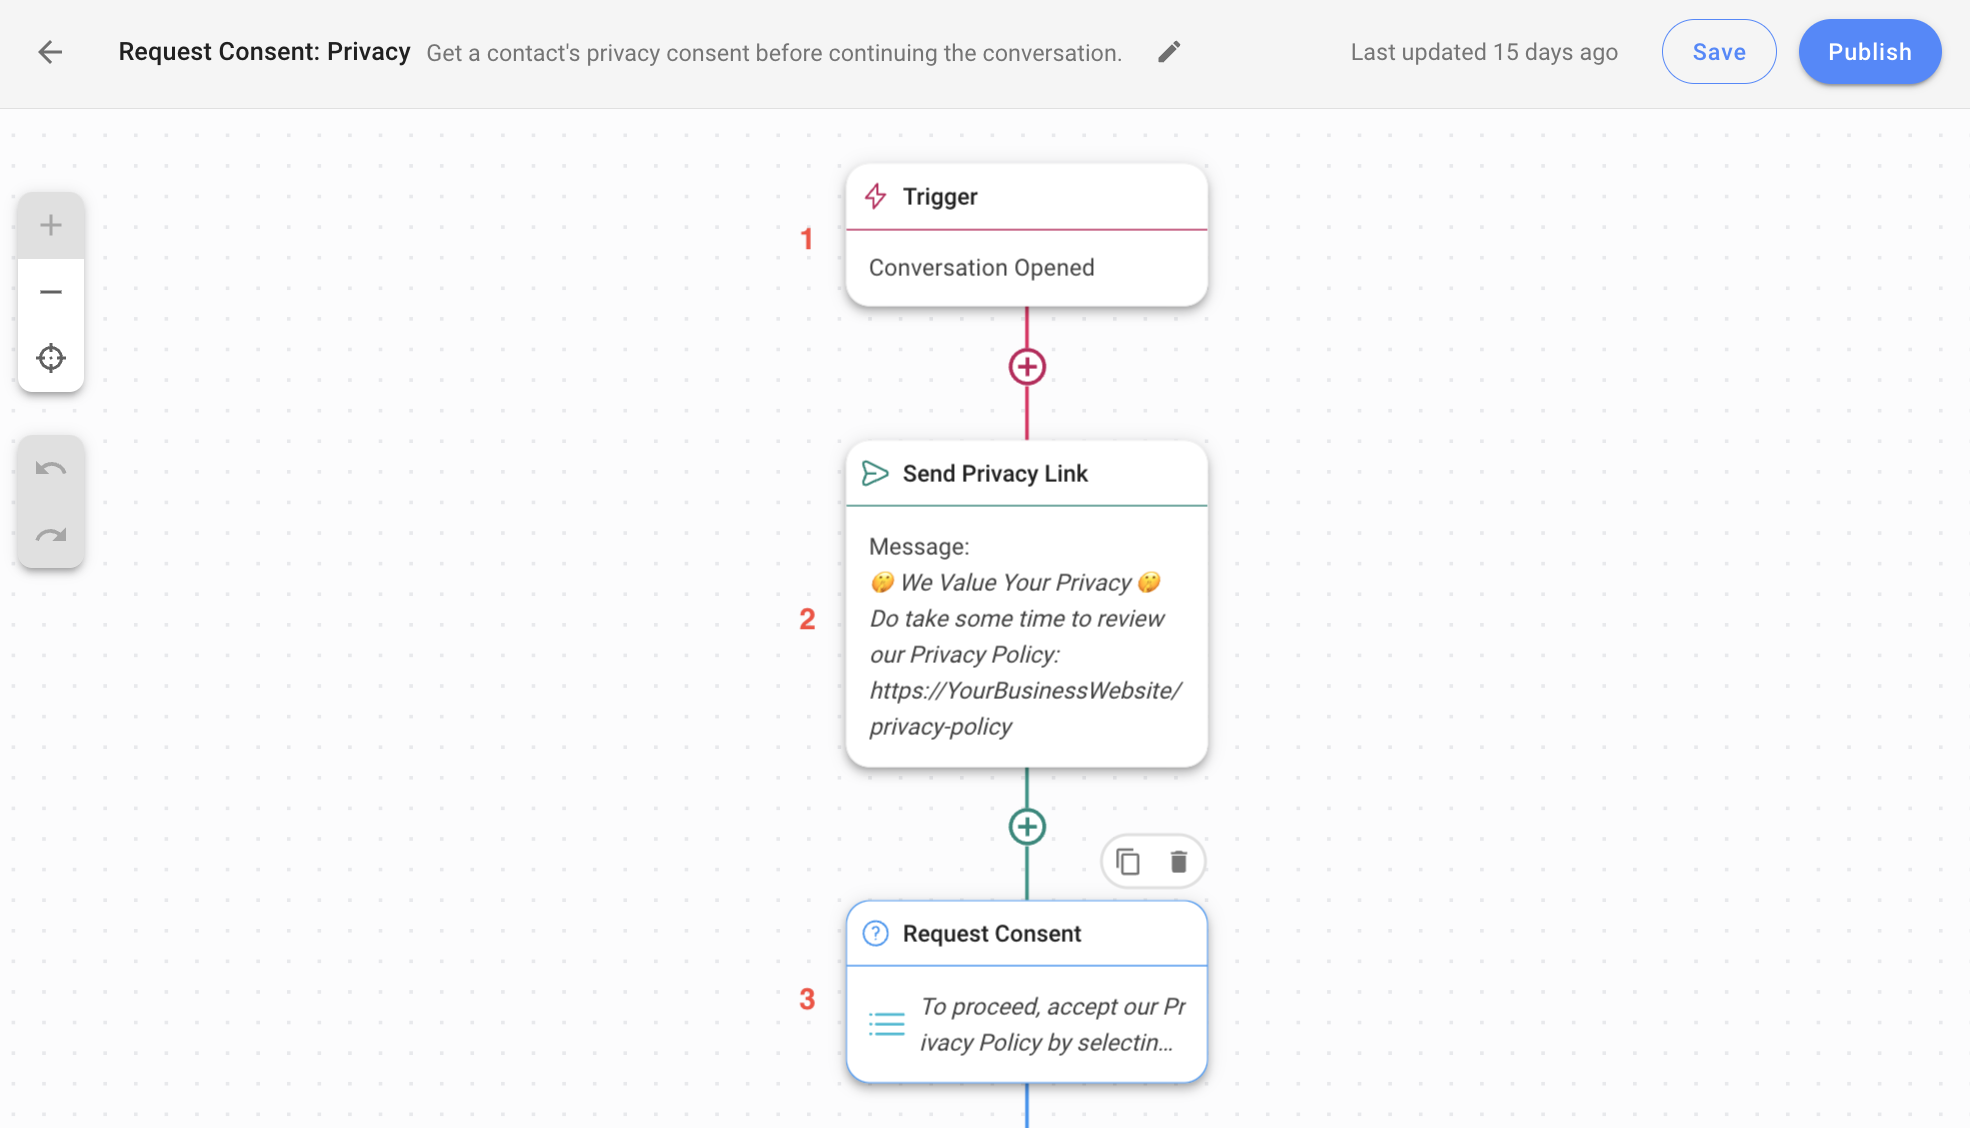Zoom out of the canvas

click(50, 291)
